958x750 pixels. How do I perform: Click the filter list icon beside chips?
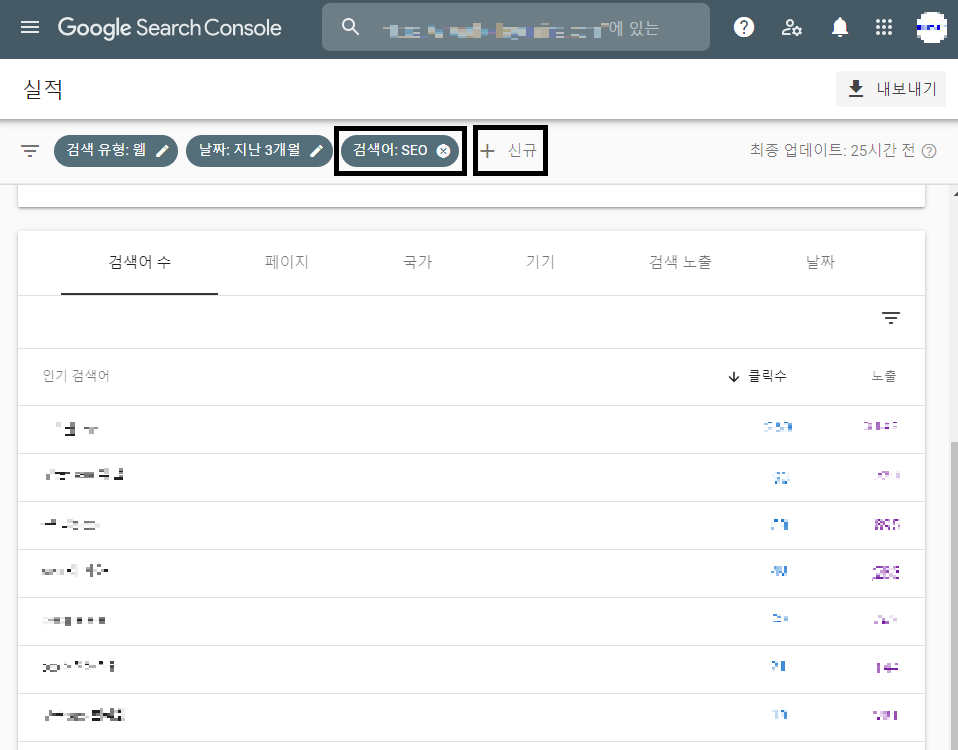29,150
